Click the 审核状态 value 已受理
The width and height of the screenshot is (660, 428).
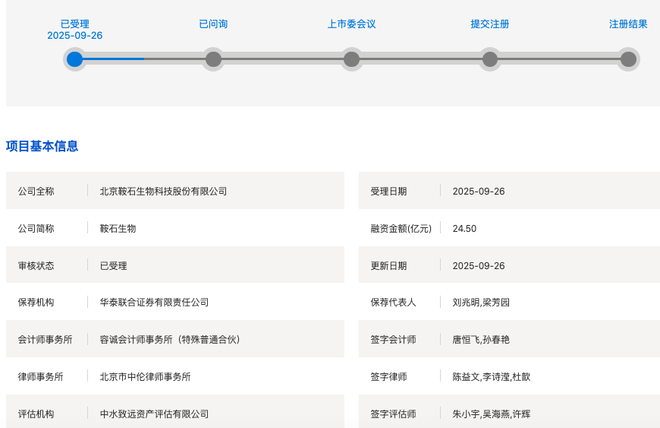pyautogui.click(x=113, y=266)
